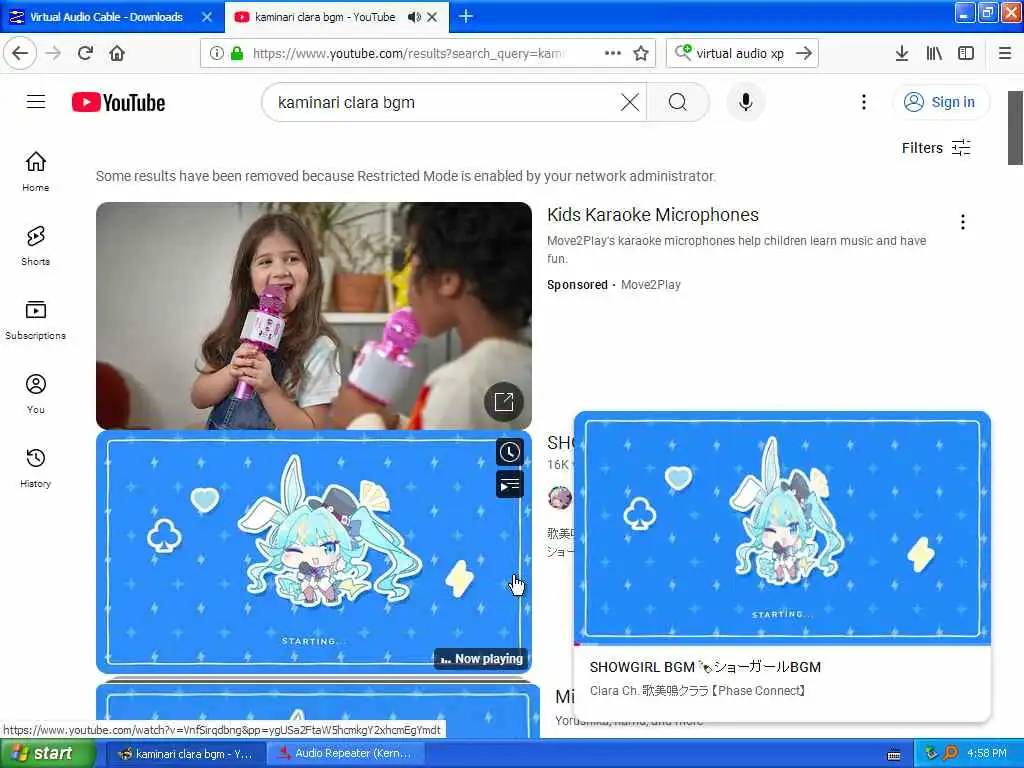Select the kaminari clara bgm YouTube tab
Screen dimensions: 1024x768
point(325,17)
